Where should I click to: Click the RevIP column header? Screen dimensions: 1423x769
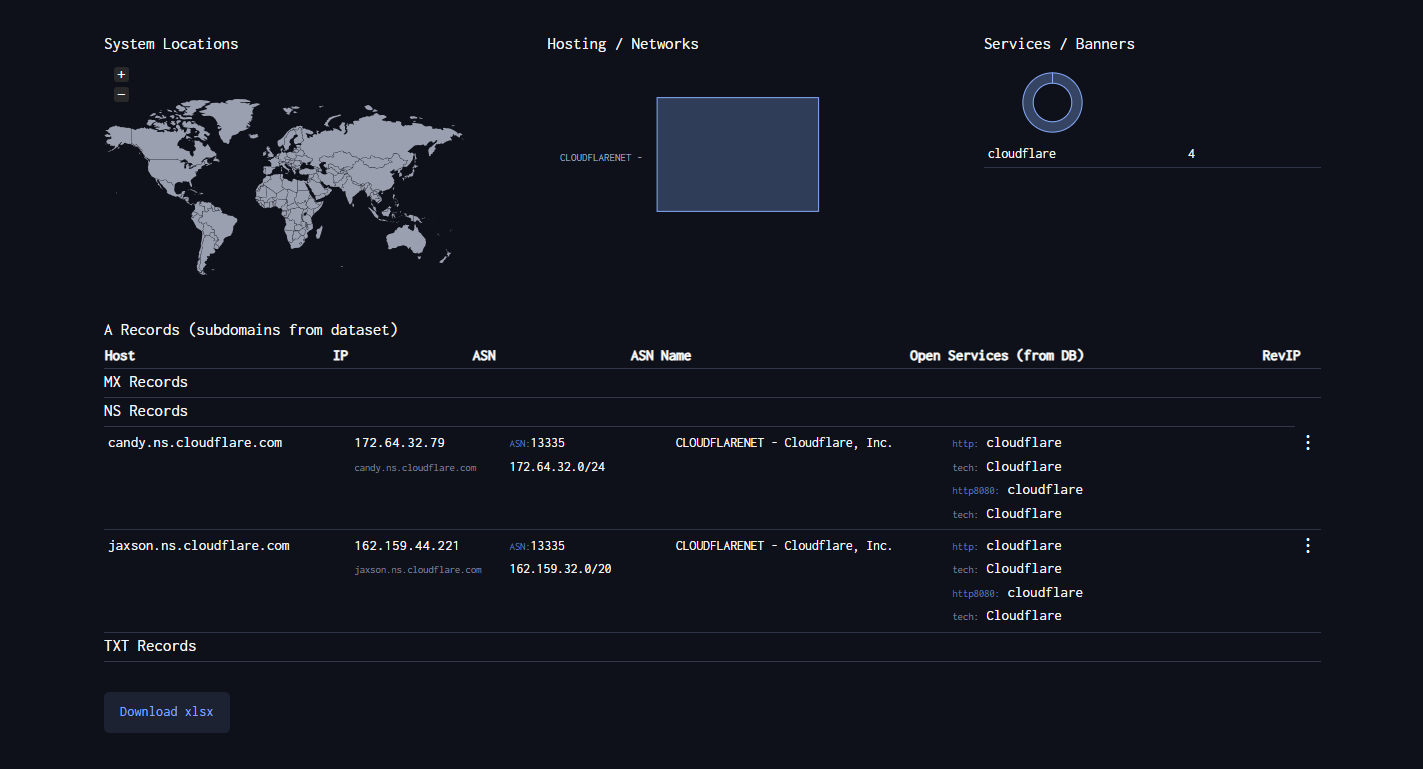pyautogui.click(x=1281, y=355)
